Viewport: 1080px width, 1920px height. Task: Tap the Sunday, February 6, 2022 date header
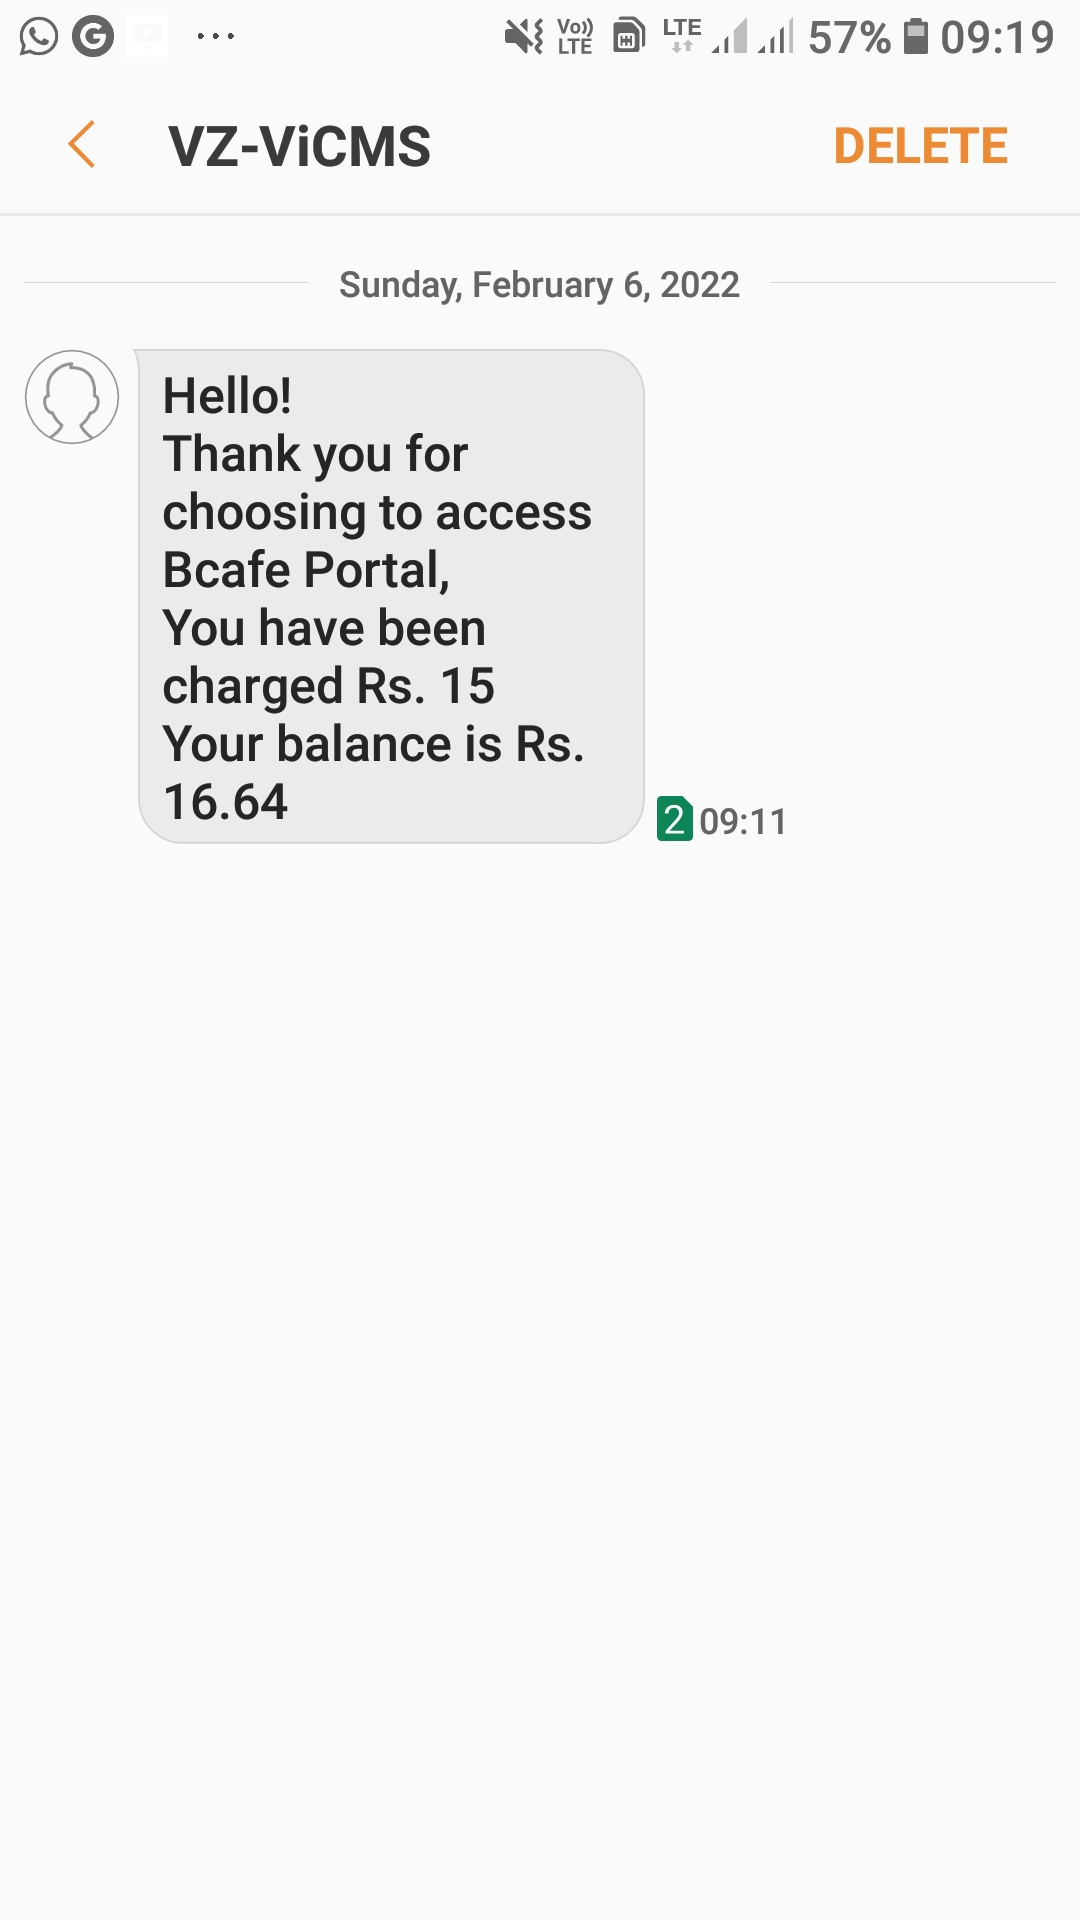click(x=539, y=285)
